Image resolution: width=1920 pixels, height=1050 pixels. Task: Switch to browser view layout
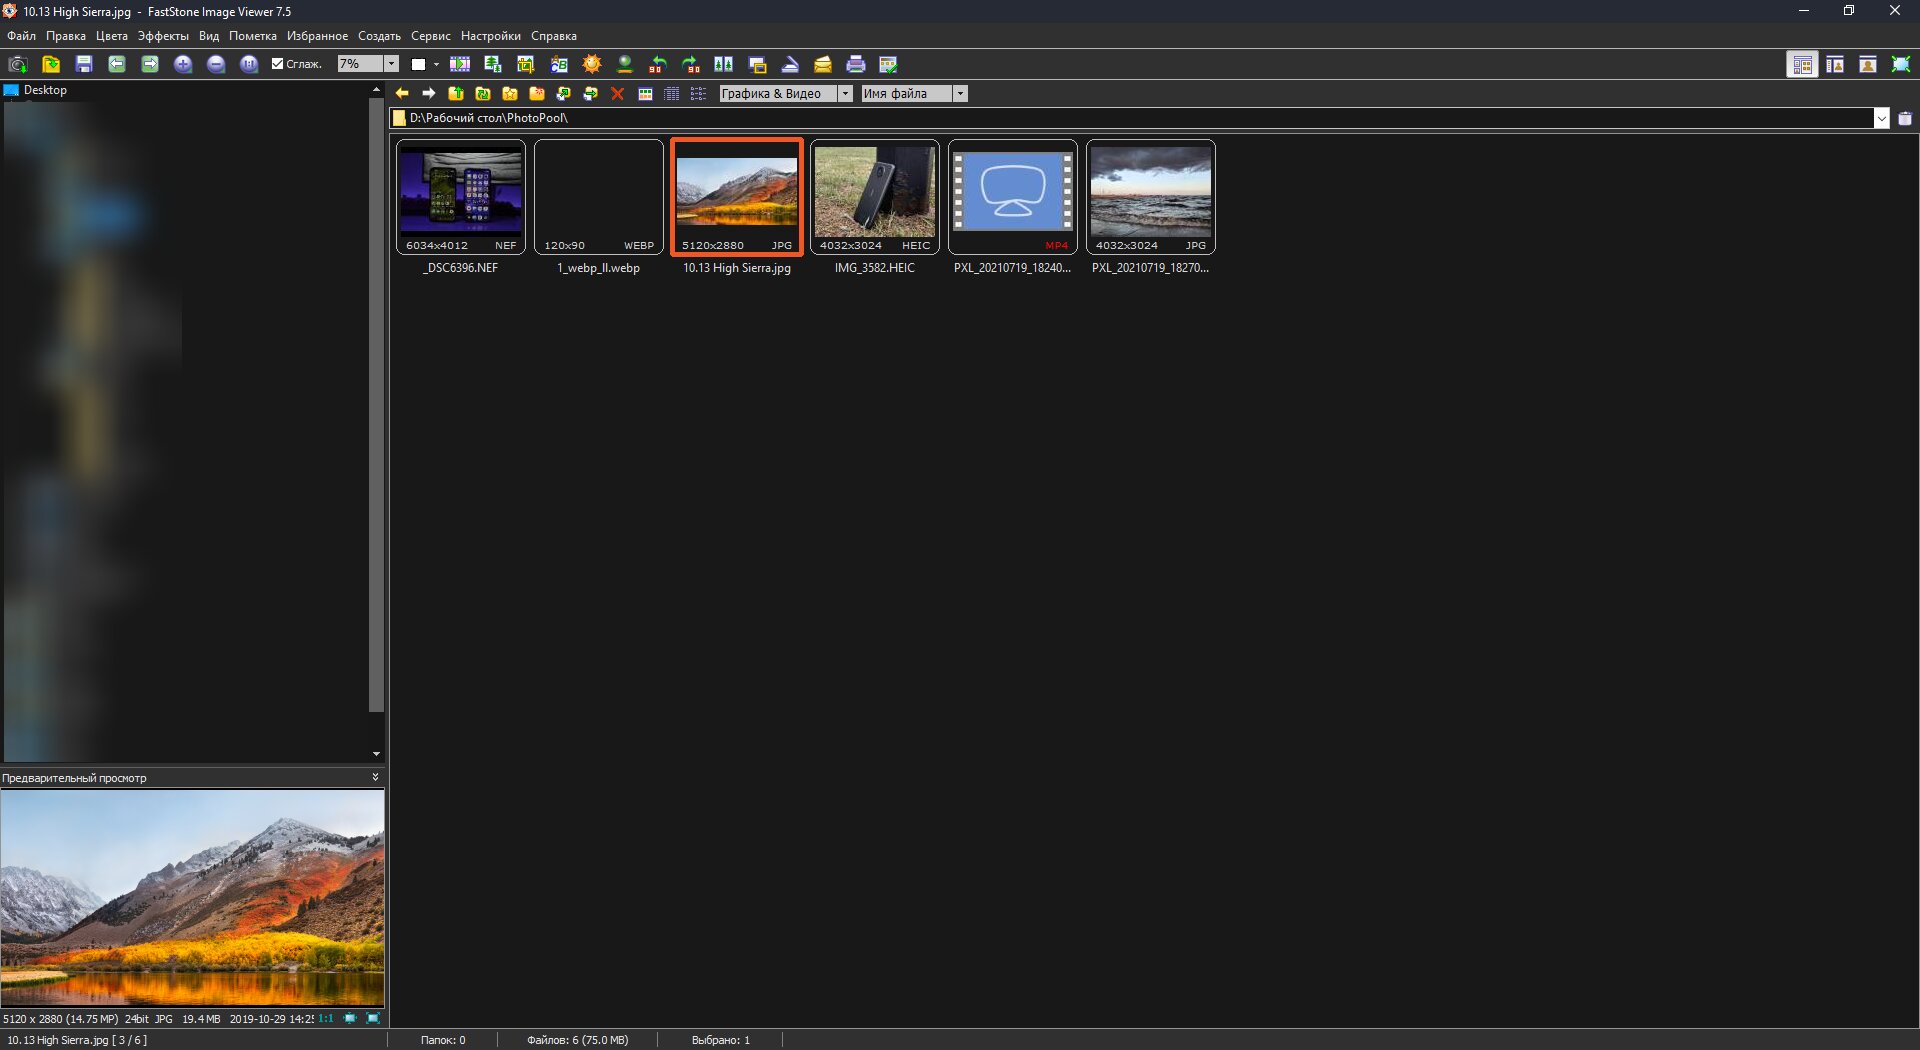tap(1802, 64)
